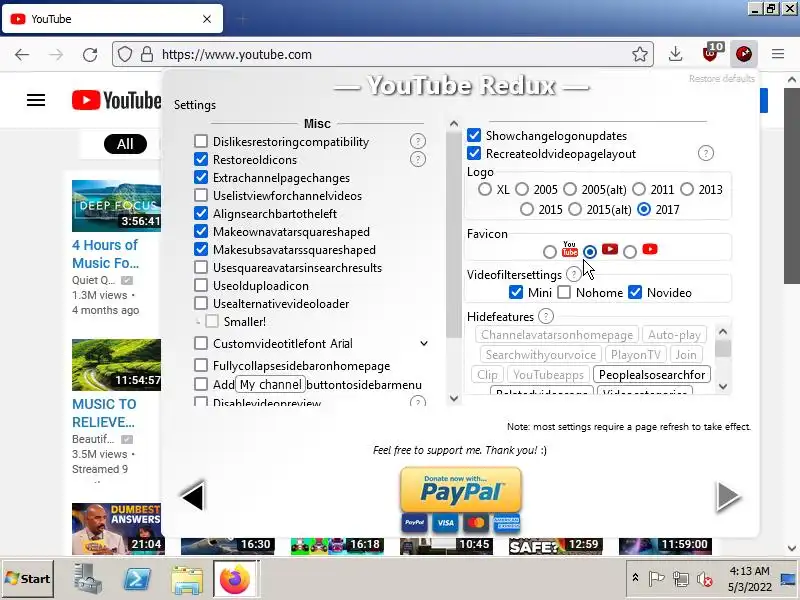Image resolution: width=800 pixels, height=600 pixels.
Task: Open the Customvideotitlefont Arial dropdown
Action: [380, 343]
